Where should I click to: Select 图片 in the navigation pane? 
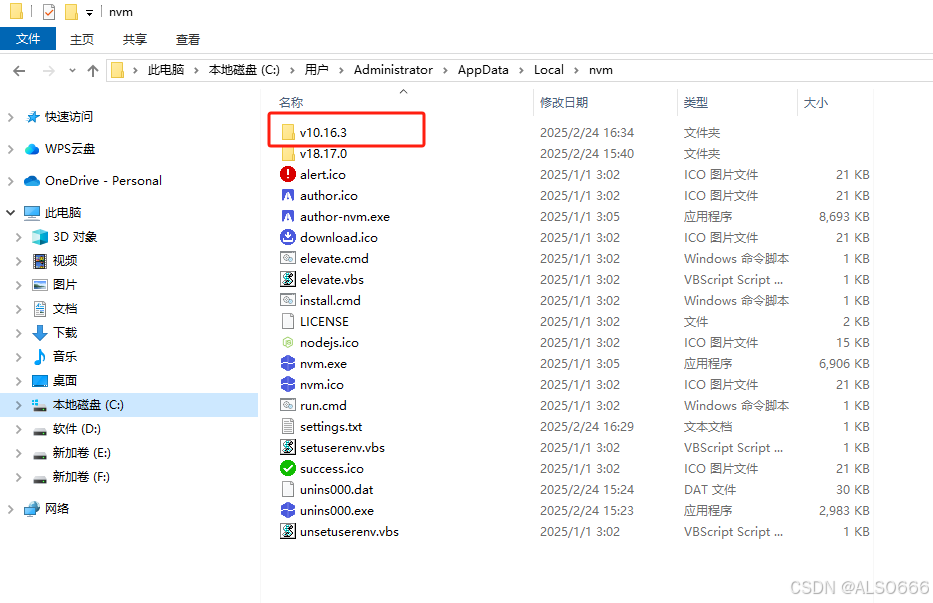coord(65,285)
